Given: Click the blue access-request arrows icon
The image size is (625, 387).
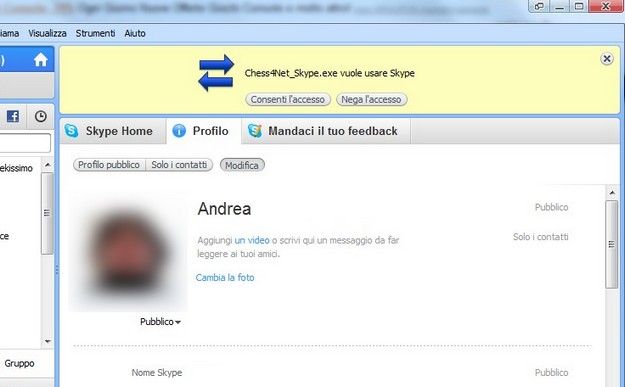Looking at the screenshot, I should (x=216, y=73).
